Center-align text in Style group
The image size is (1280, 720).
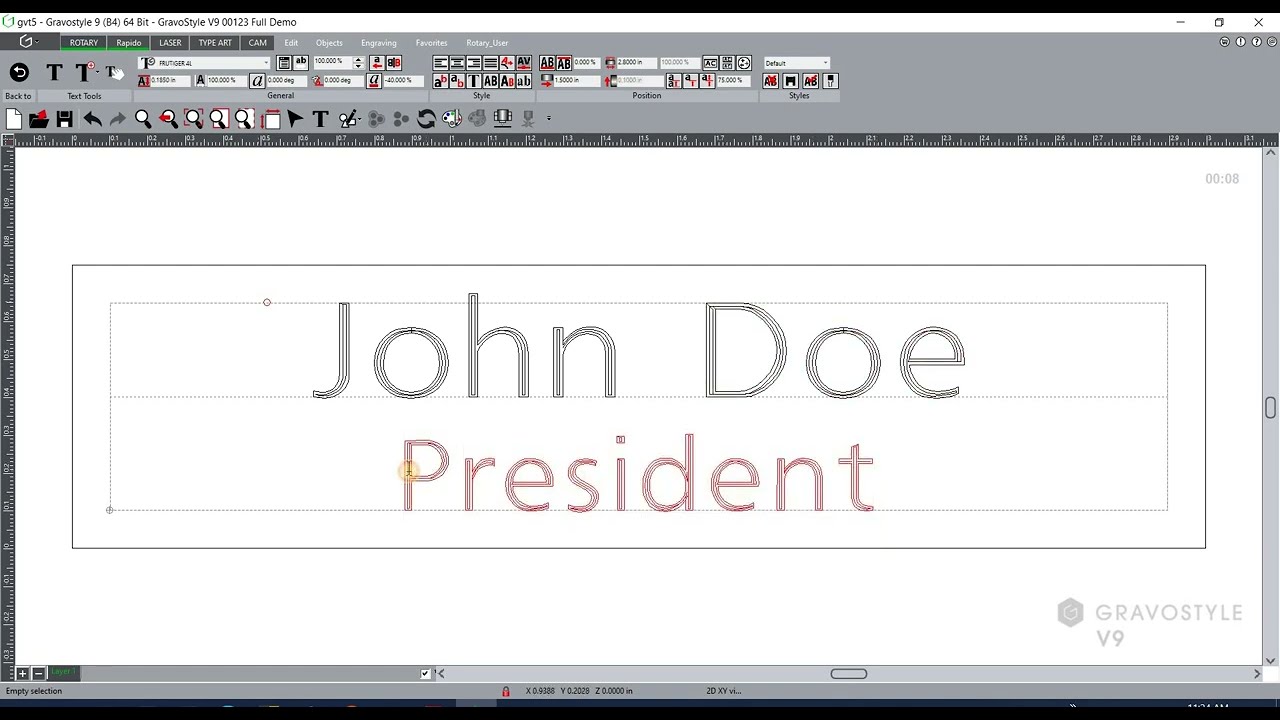[457, 63]
